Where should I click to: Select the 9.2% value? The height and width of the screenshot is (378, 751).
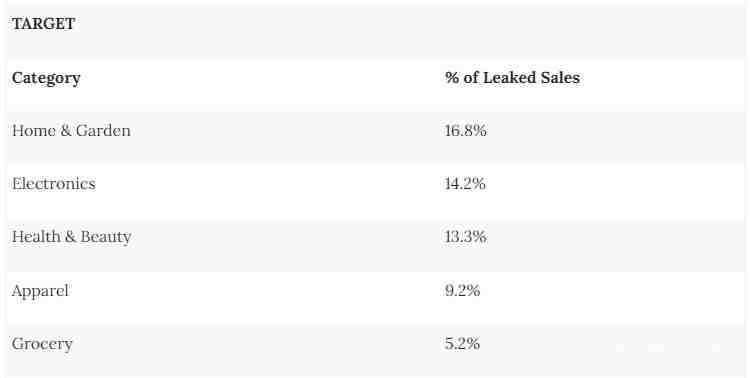pos(462,290)
